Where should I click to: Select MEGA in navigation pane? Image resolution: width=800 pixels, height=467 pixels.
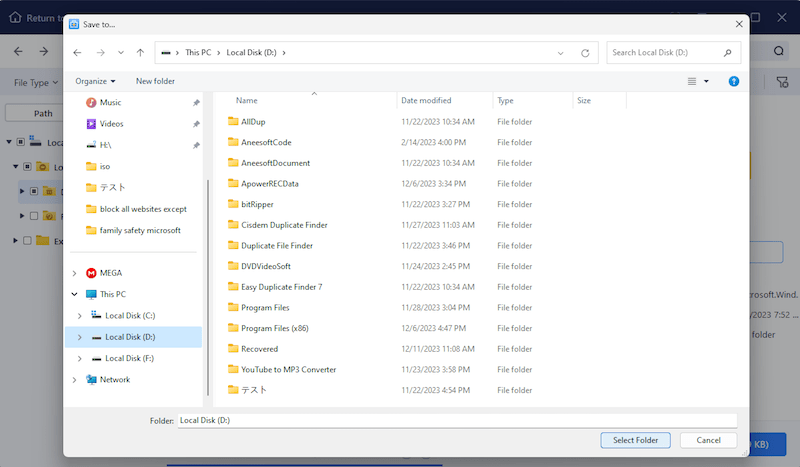(105, 273)
